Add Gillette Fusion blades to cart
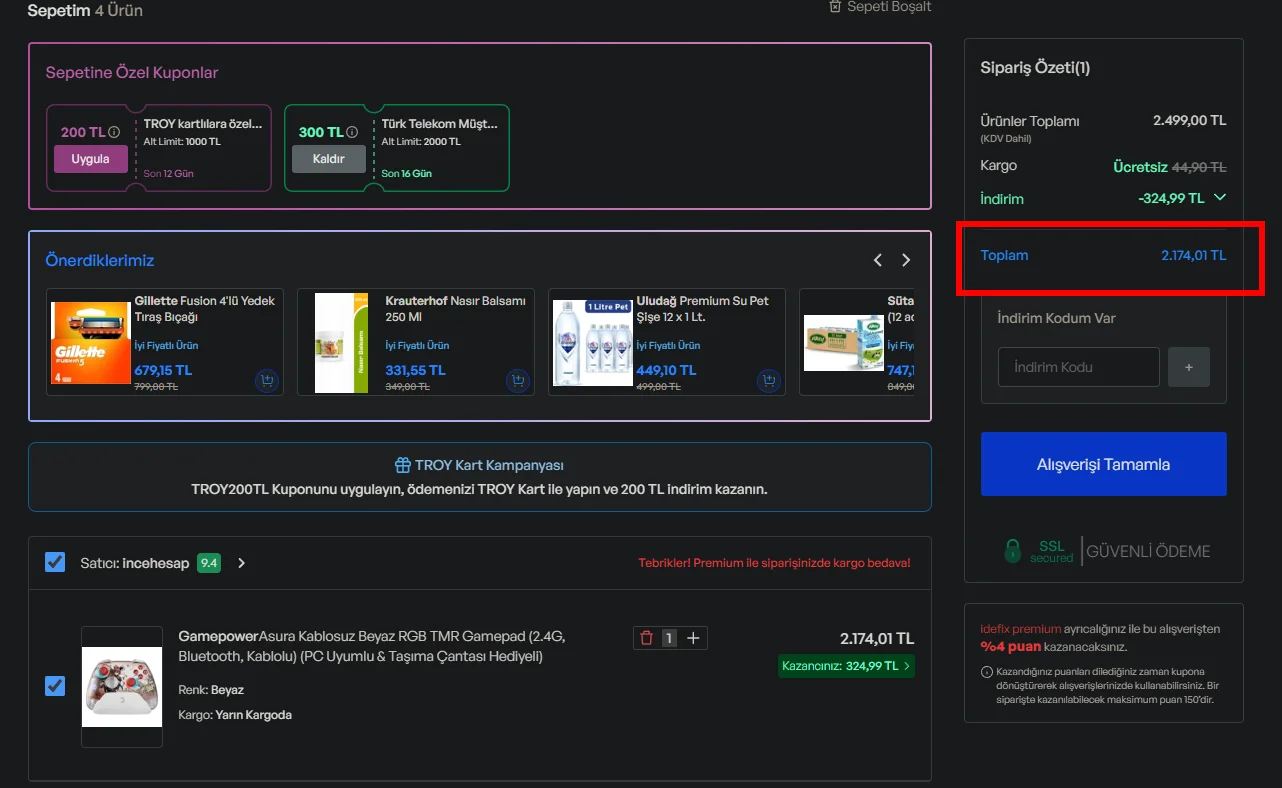The width and height of the screenshot is (1282, 788). pos(266,381)
